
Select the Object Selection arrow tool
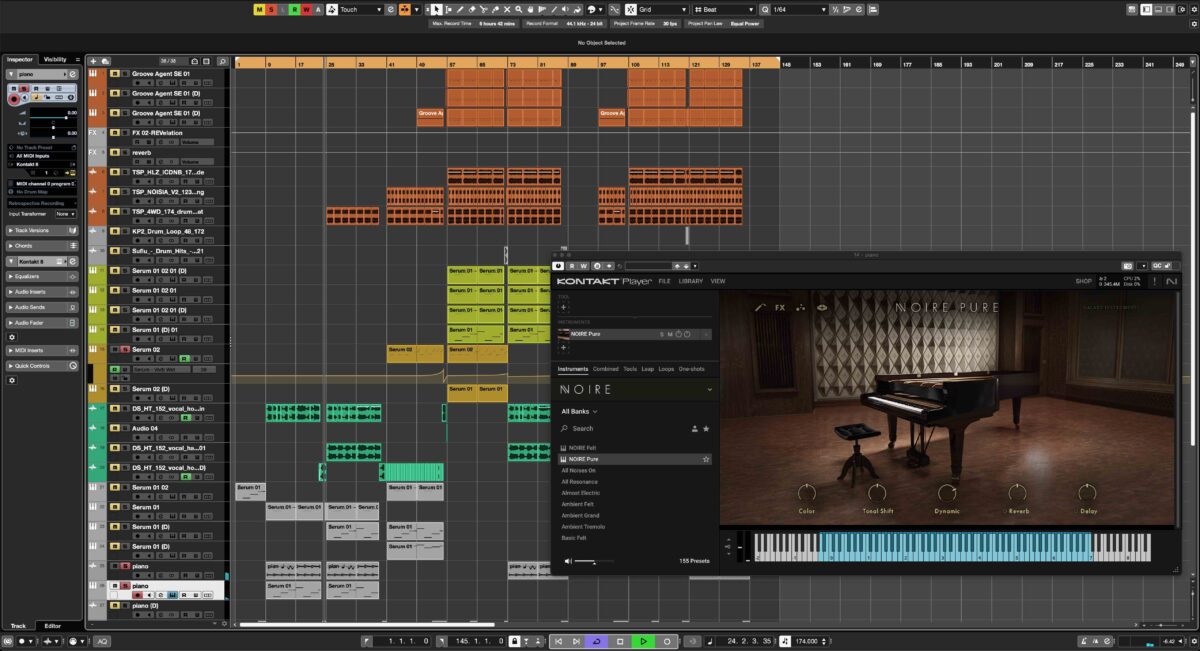(x=437, y=9)
